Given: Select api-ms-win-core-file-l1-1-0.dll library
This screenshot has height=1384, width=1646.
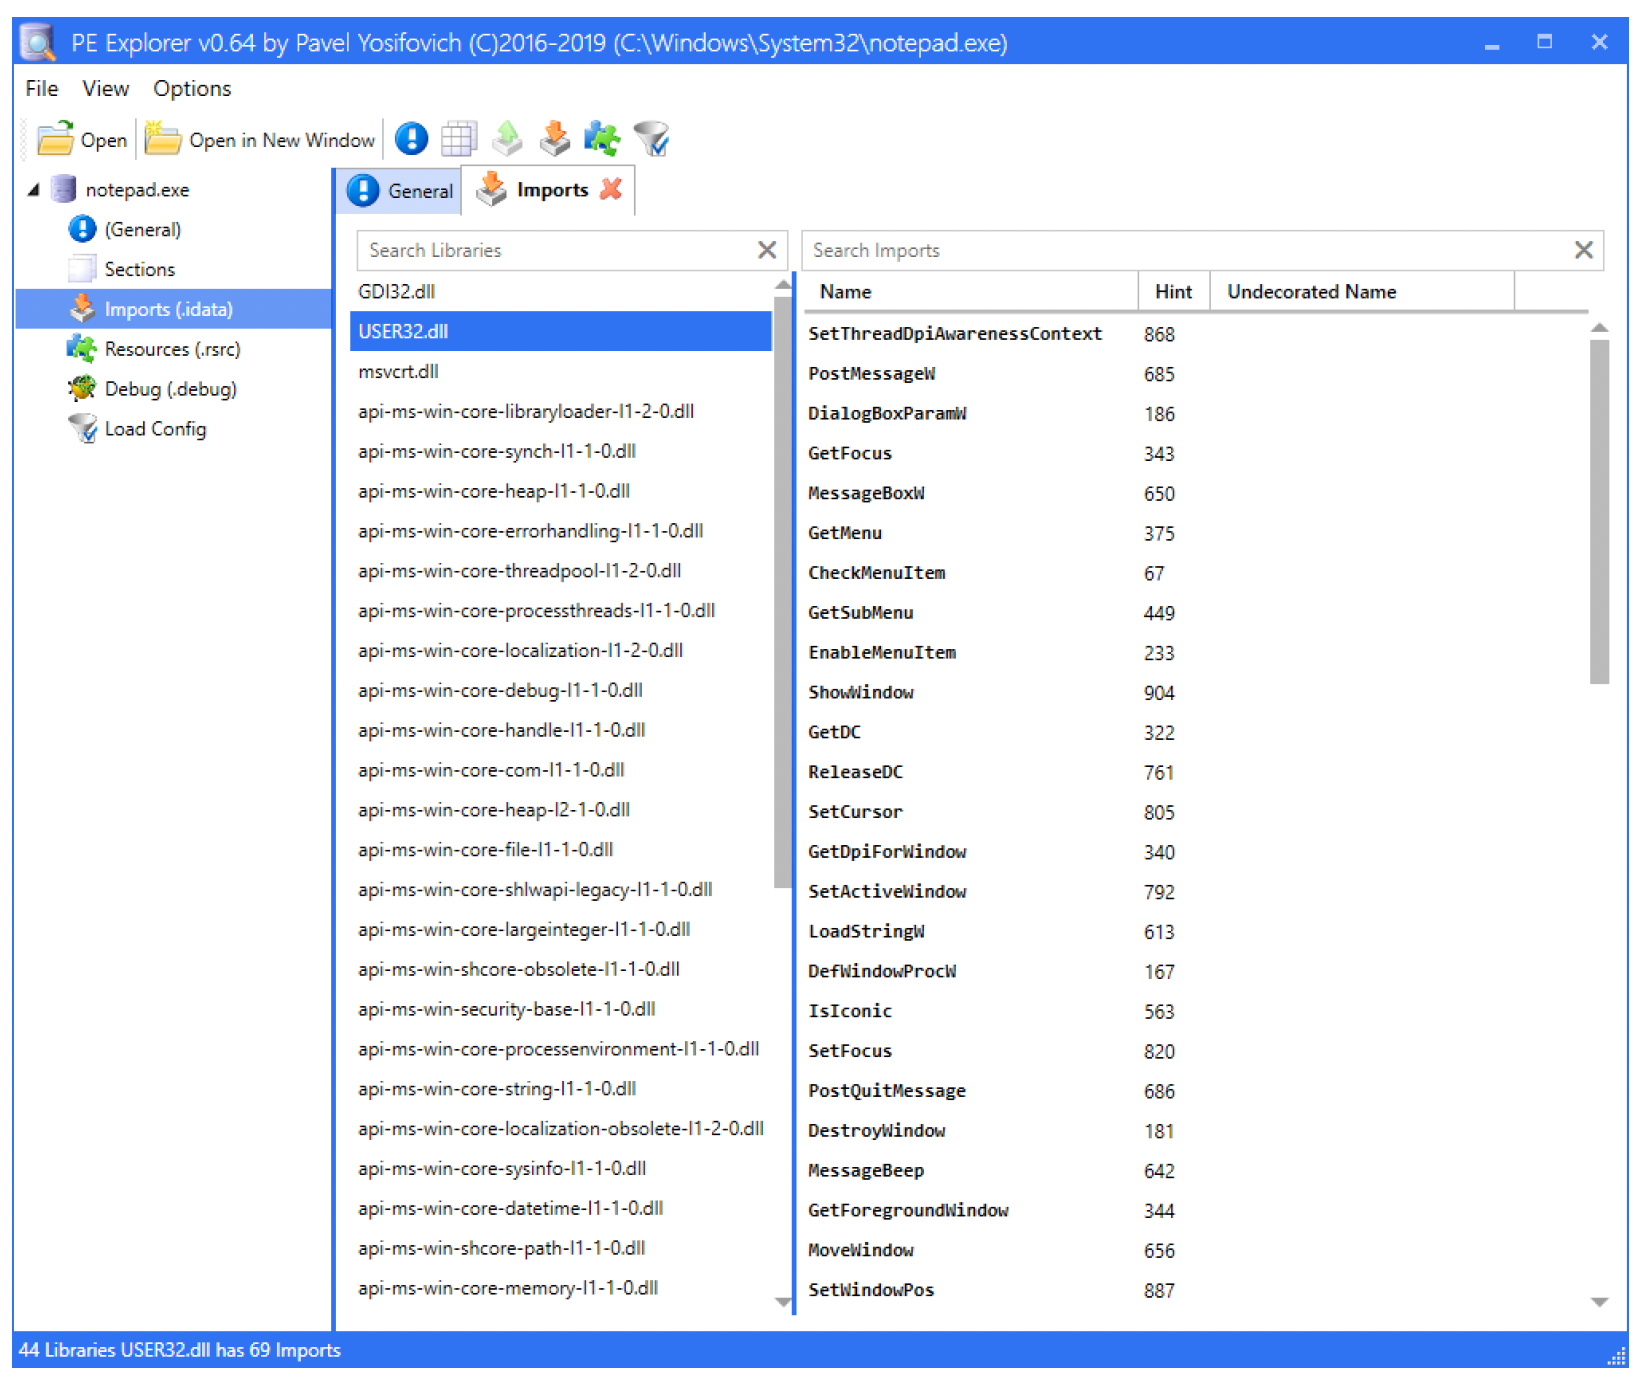Looking at the screenshot, I should point(561,849).
